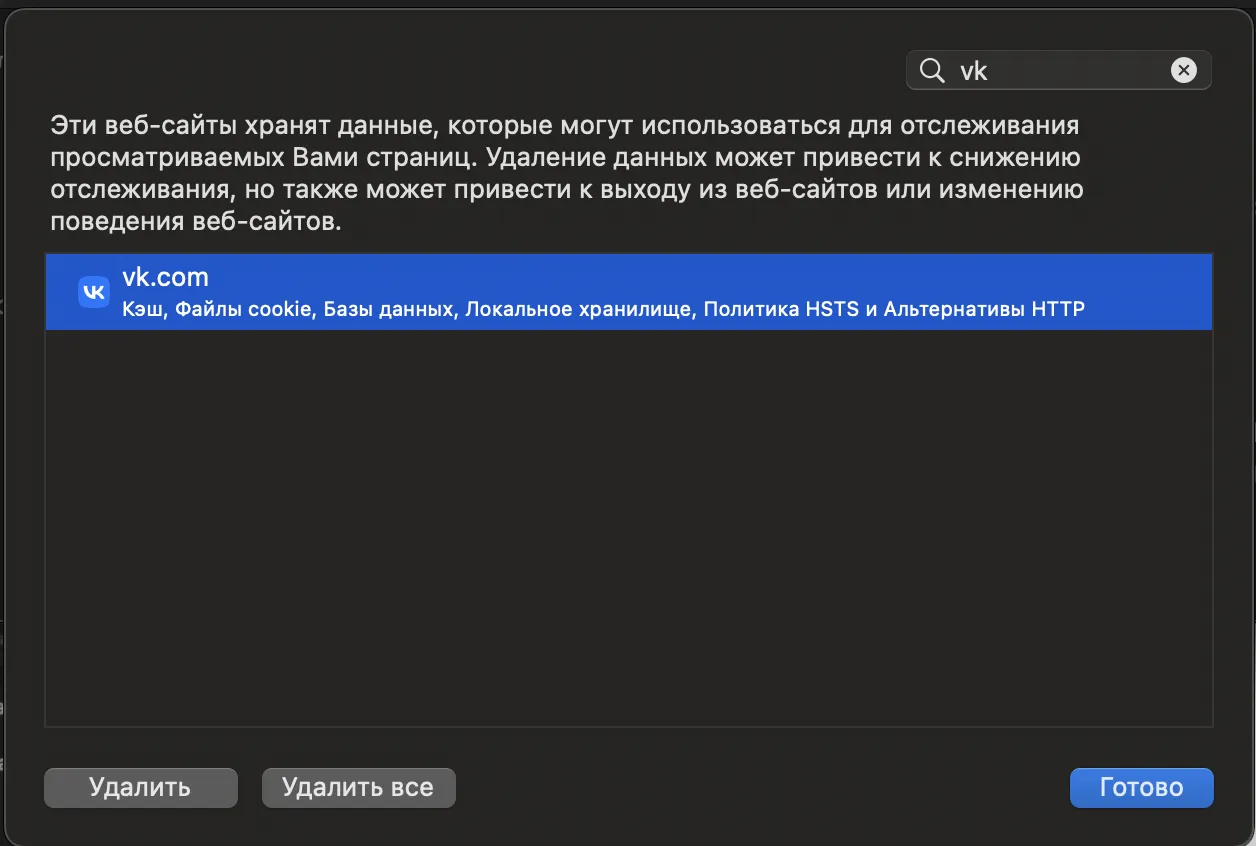Focus the search field containing "vk"
Viewport: 1256px width, 846px height.
point(1058,70)
